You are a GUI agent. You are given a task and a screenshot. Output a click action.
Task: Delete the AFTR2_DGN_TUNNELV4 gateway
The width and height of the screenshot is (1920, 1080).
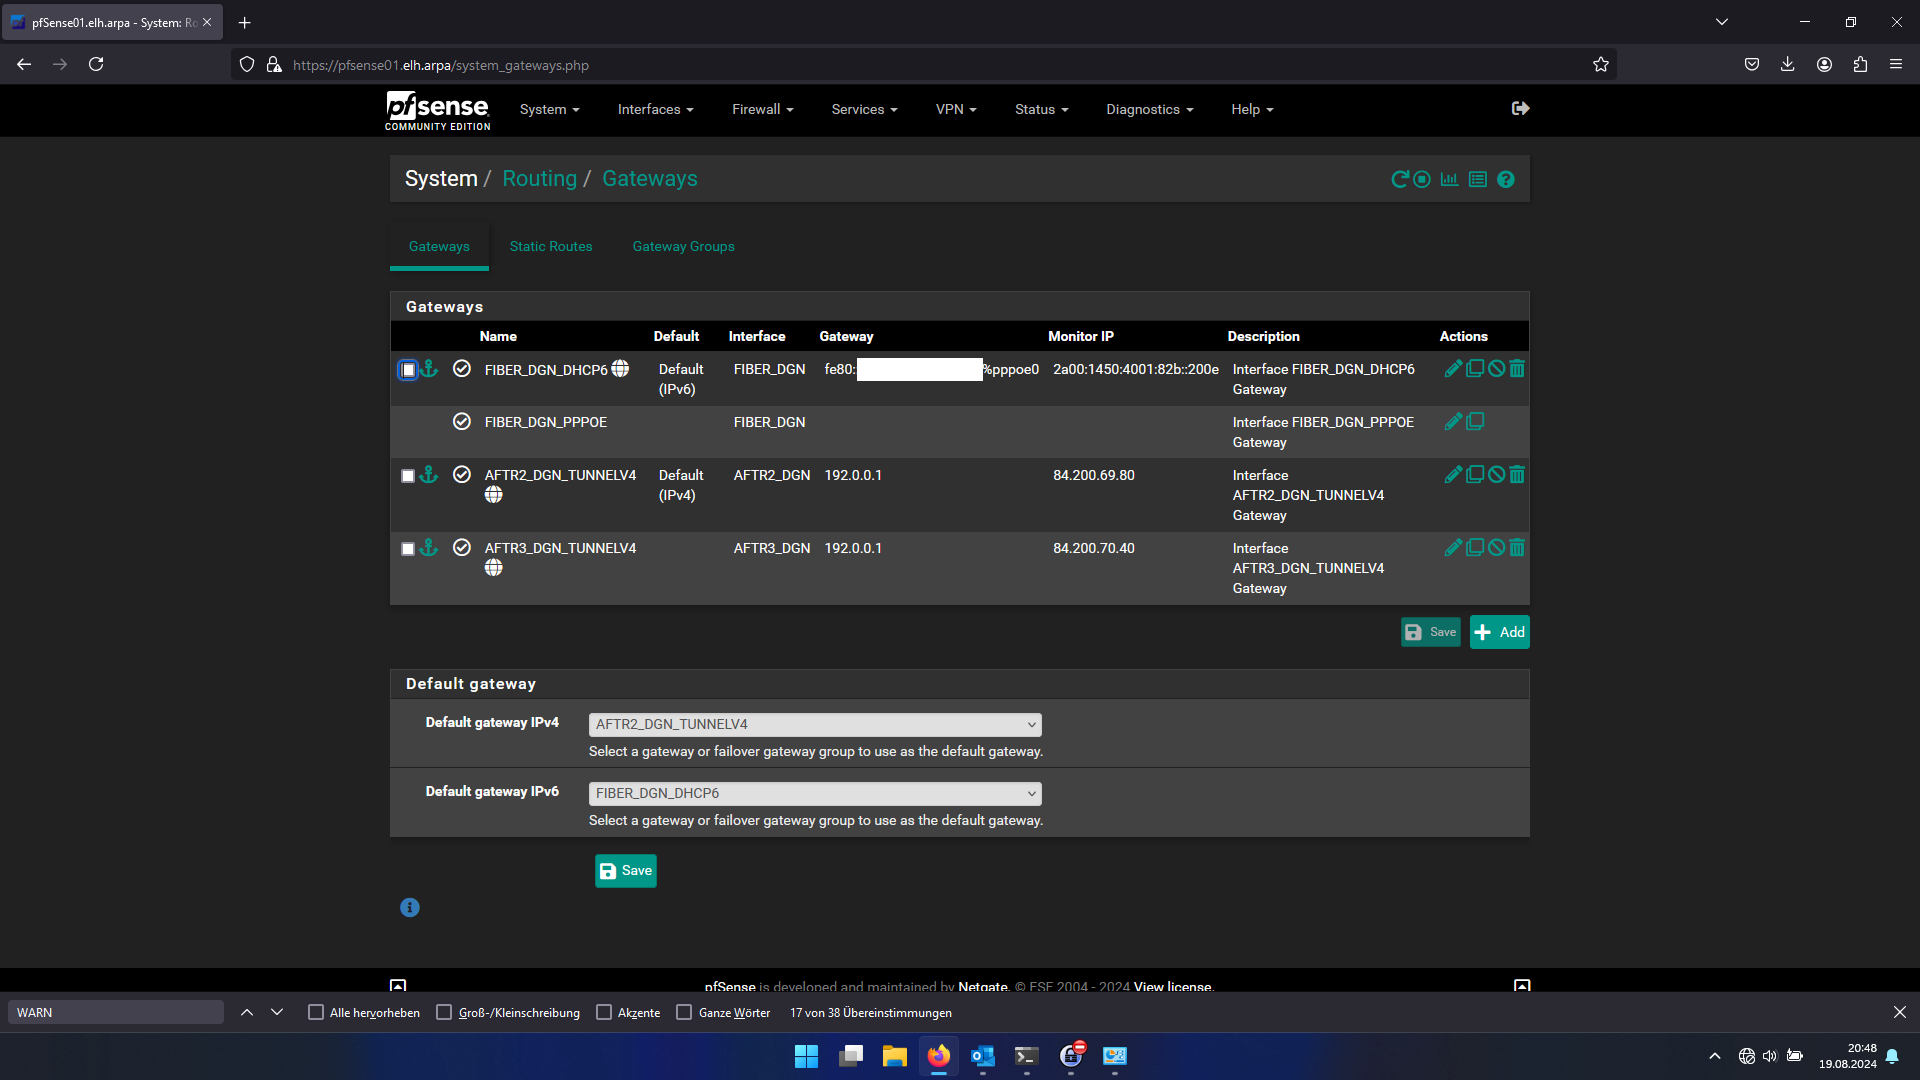click(x=1517, y=475)
